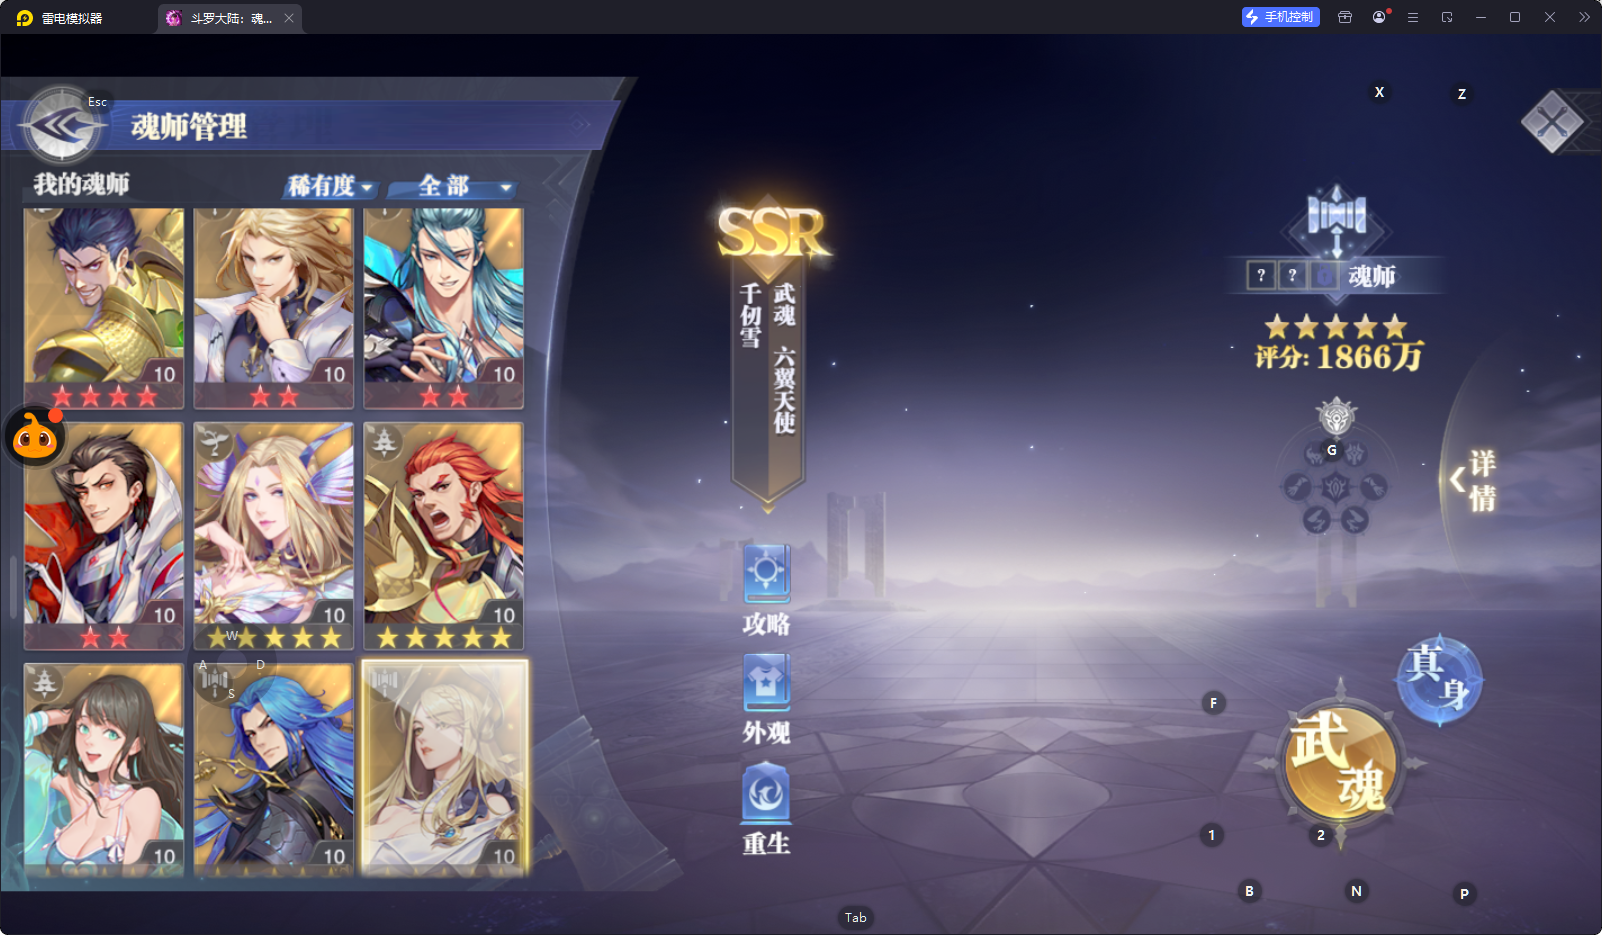1602x935 pixels.
Task: Tap the 重生 rebirth icon
Action: [x=767, y=794]
